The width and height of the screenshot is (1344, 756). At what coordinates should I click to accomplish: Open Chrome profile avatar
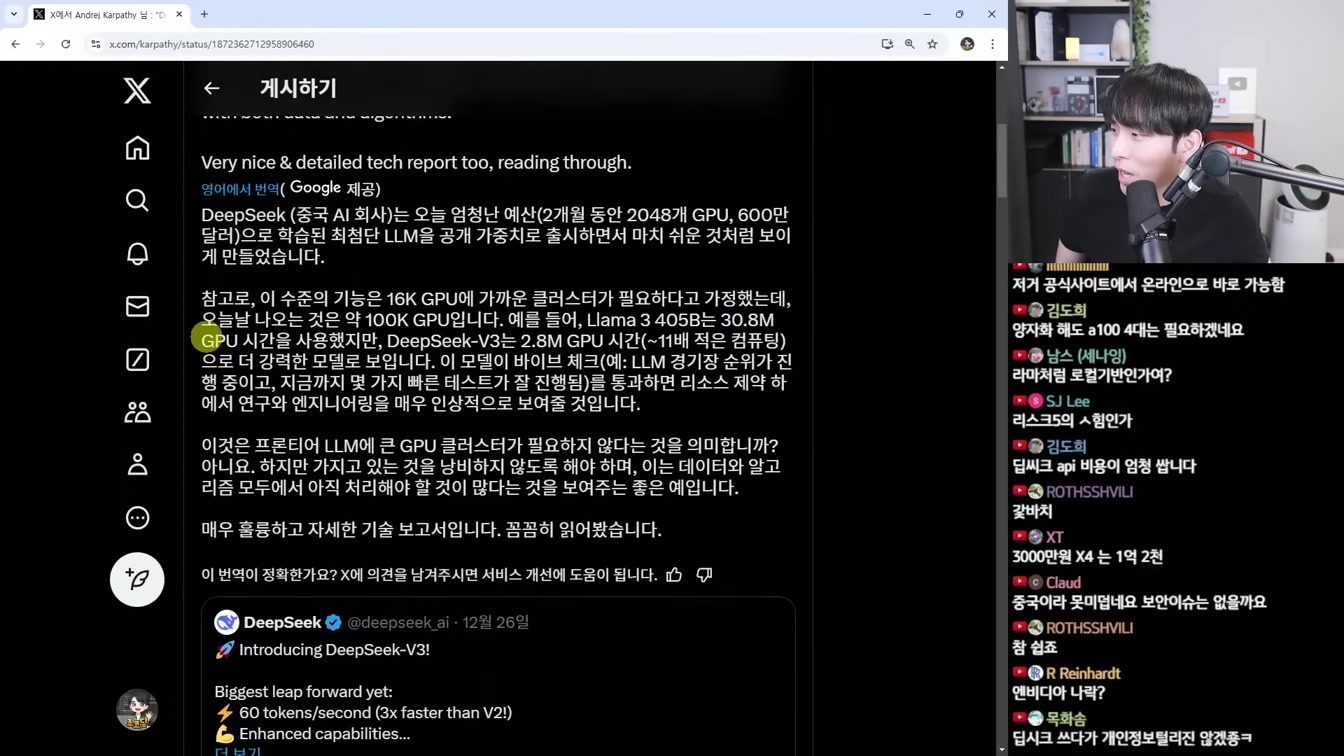click(967, 44)
